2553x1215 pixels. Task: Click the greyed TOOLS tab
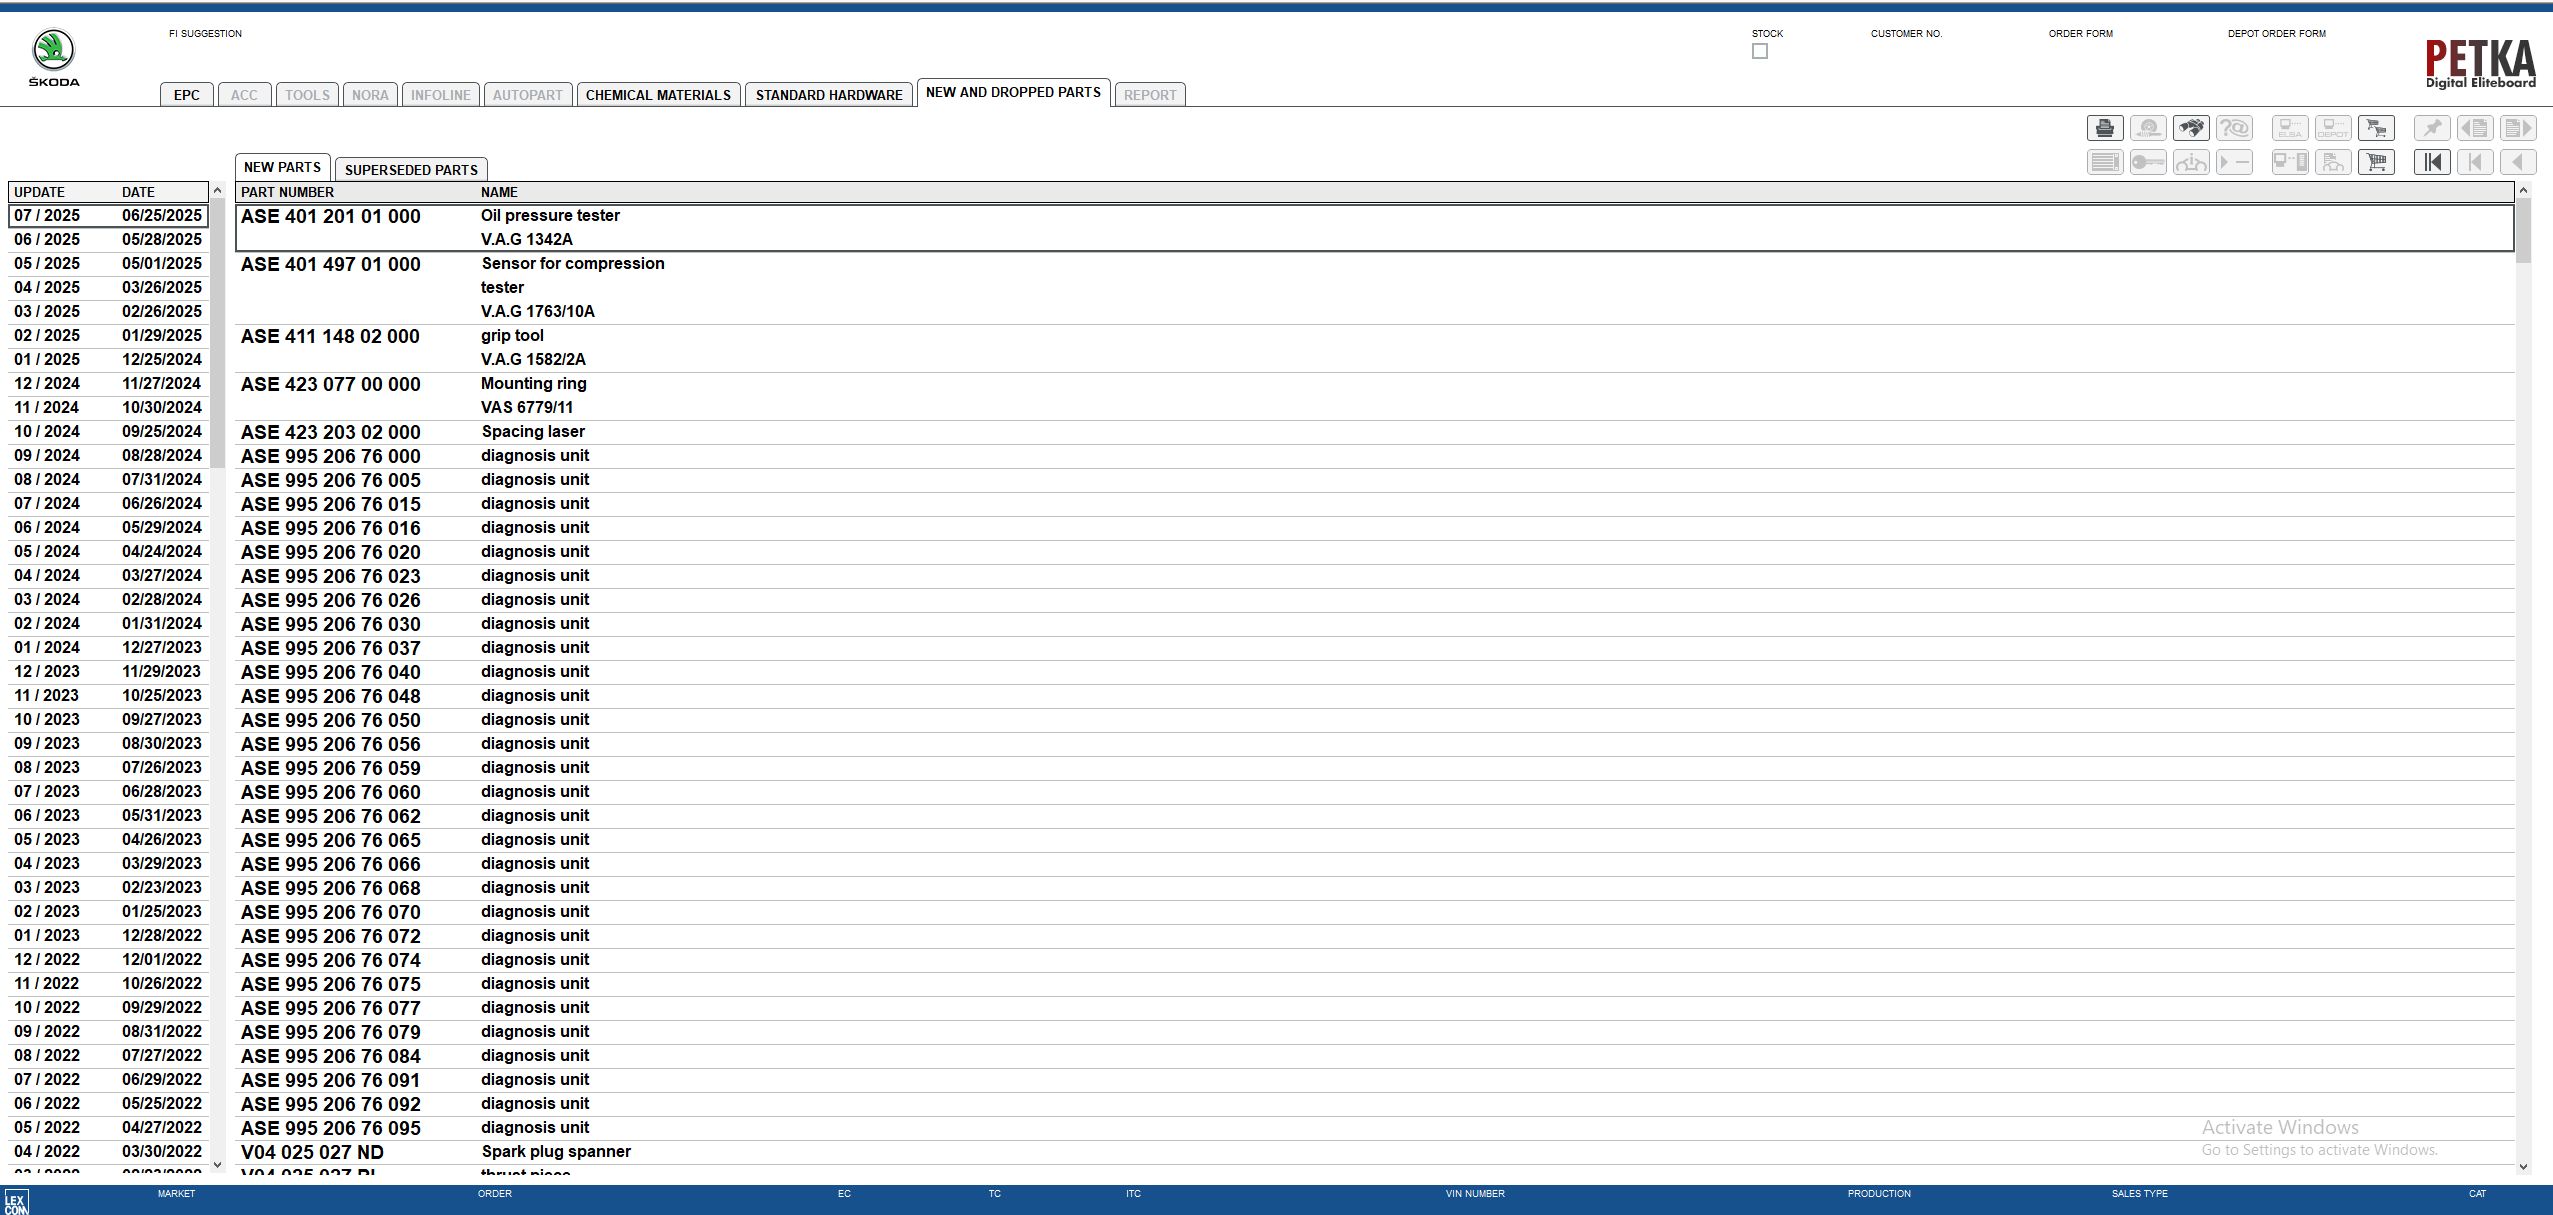coord(307,95)
